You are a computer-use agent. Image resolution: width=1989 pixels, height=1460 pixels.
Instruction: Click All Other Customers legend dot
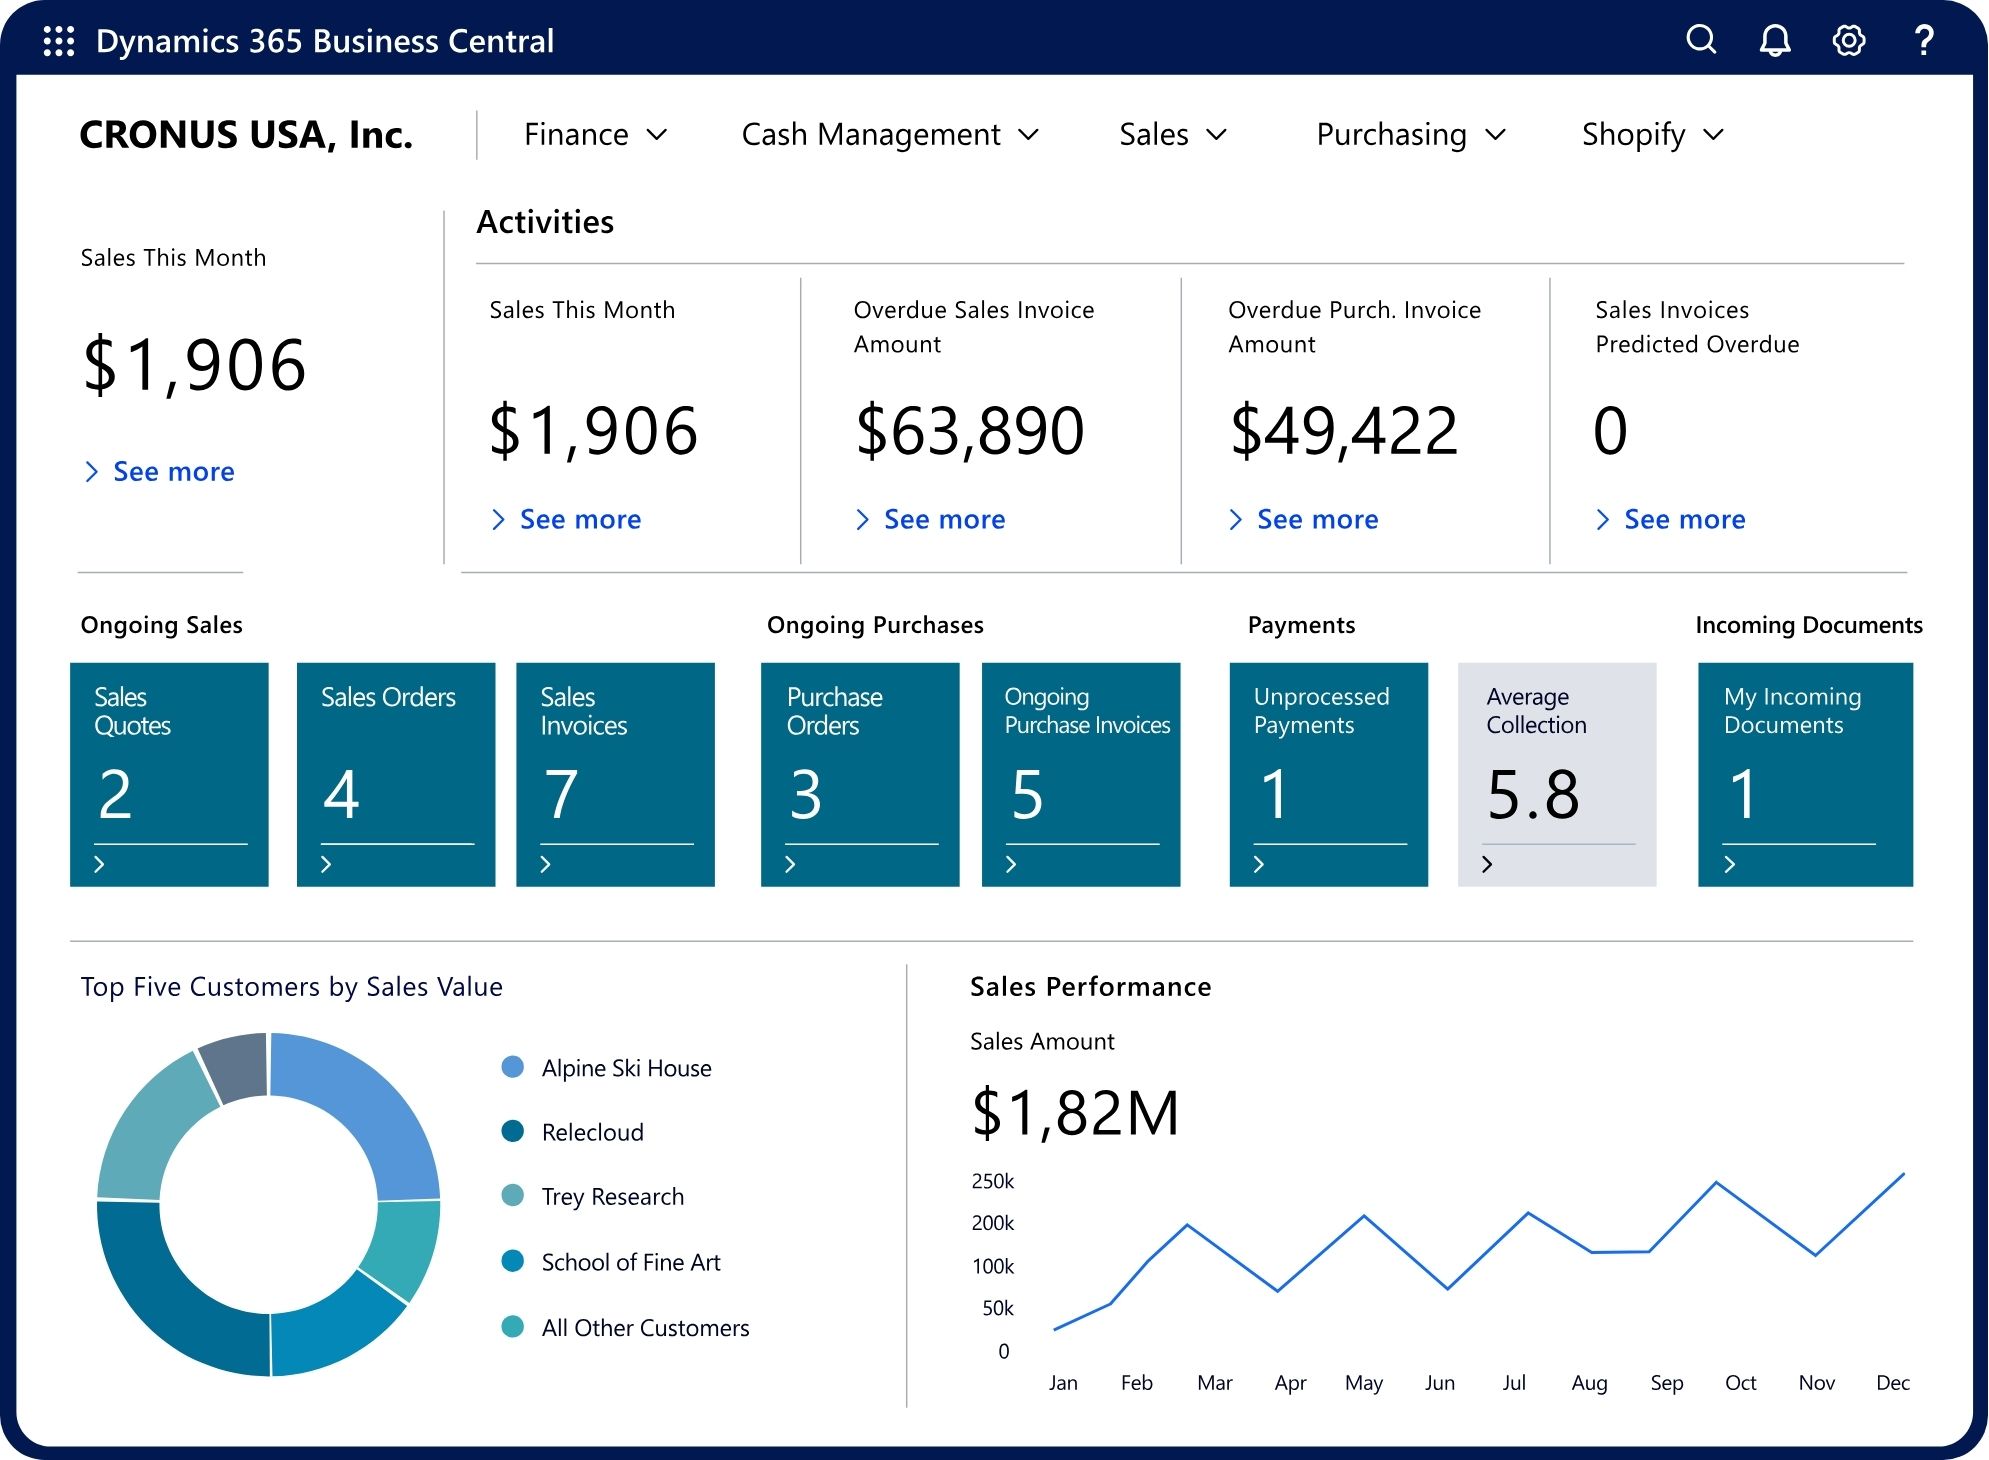tap(512, 1327)
